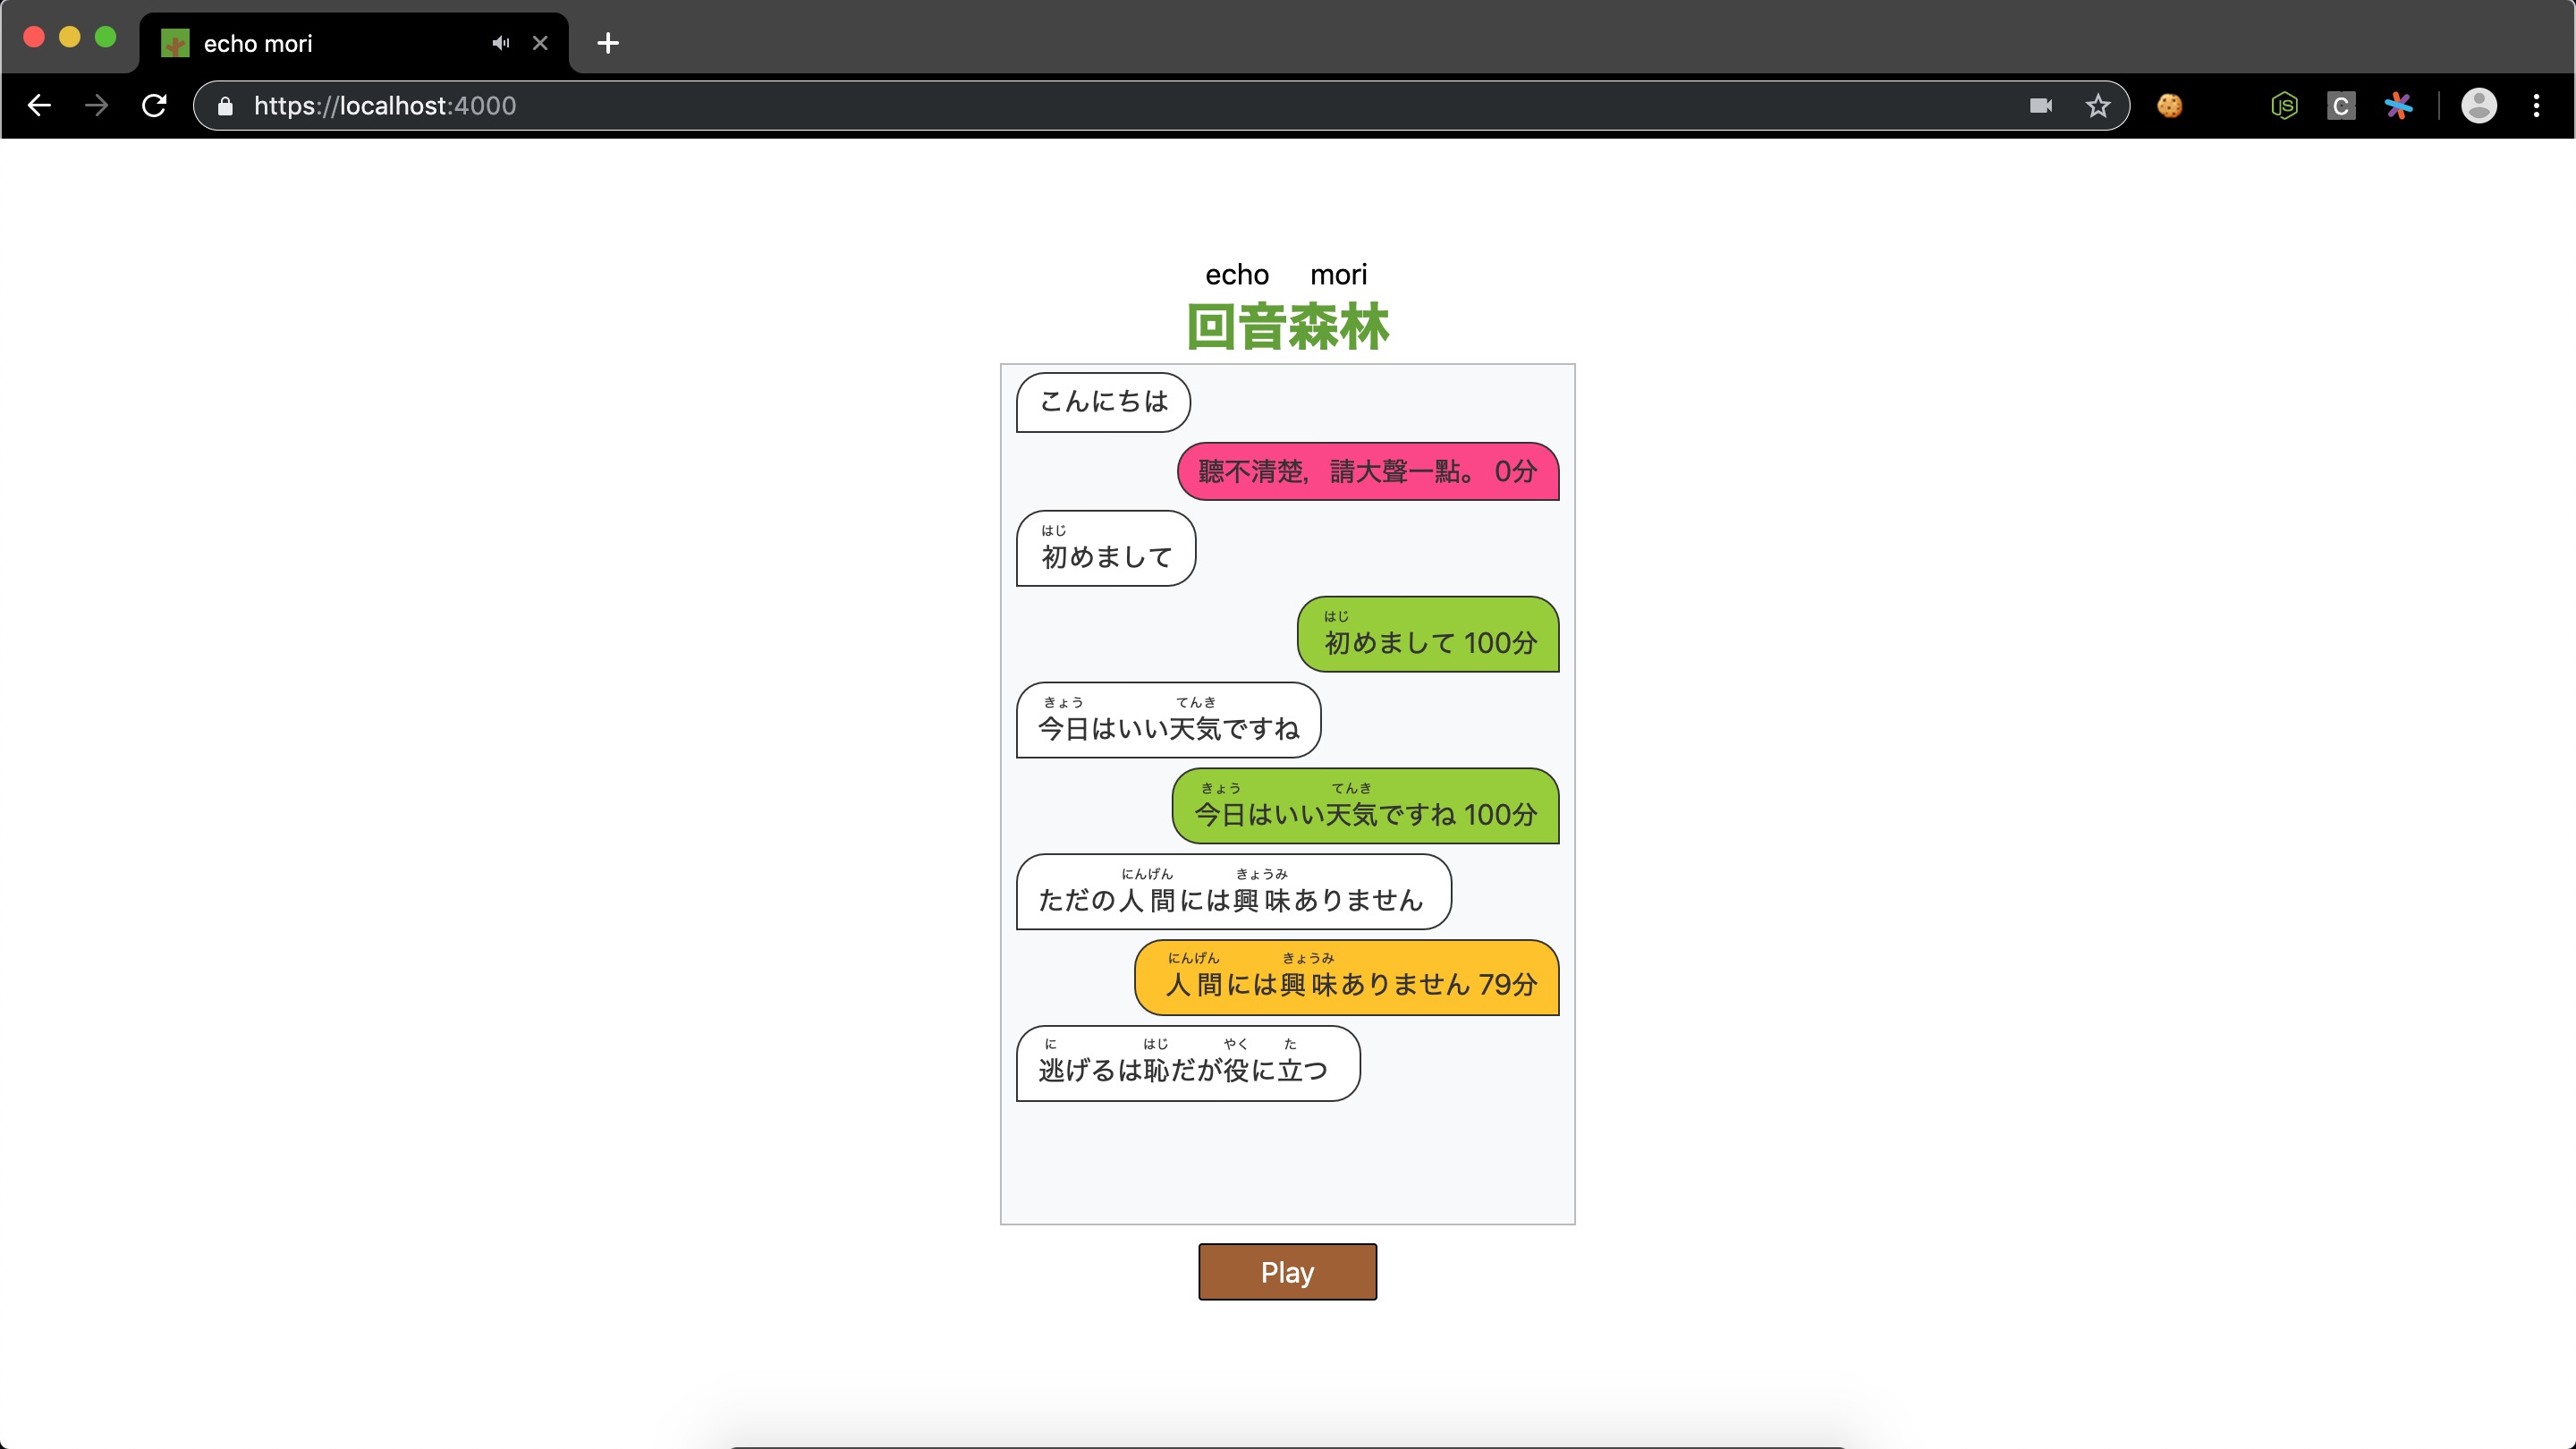Click the 逃げるは恥だが役に立つ bubble
Viewport: 2576px width, 1449px height.
1187,1064
